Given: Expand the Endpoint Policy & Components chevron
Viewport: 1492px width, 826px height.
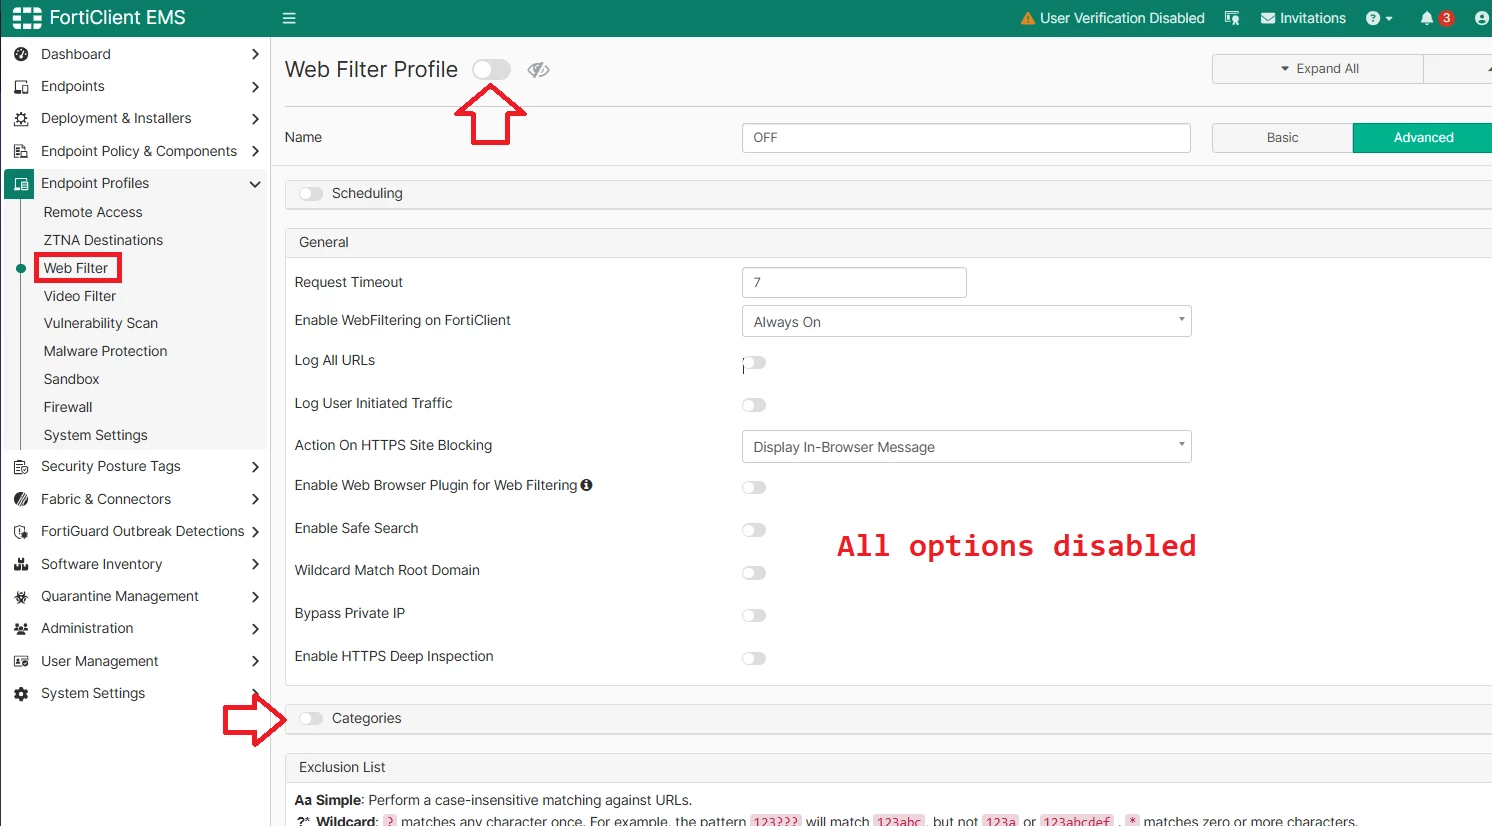Looking at the screenshot, I should coord(255,151).
